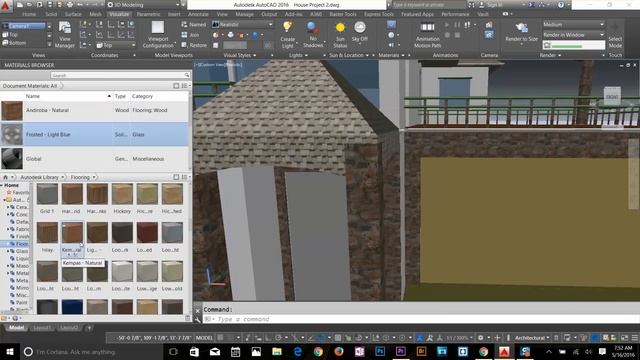The width and height of the screenshot is (640, 360).
Task: Open Photoshop from the taskbar
Action: [380, 351]
